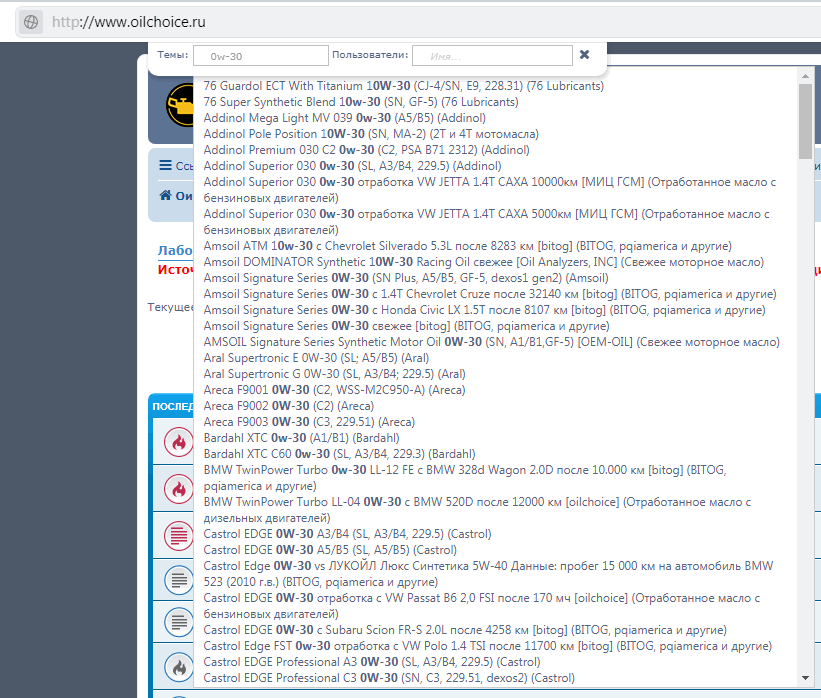Viewport: 821px width, 698px height.
Task: Open the topic with red lined-page icon
Action: click(x=179, y=535)
